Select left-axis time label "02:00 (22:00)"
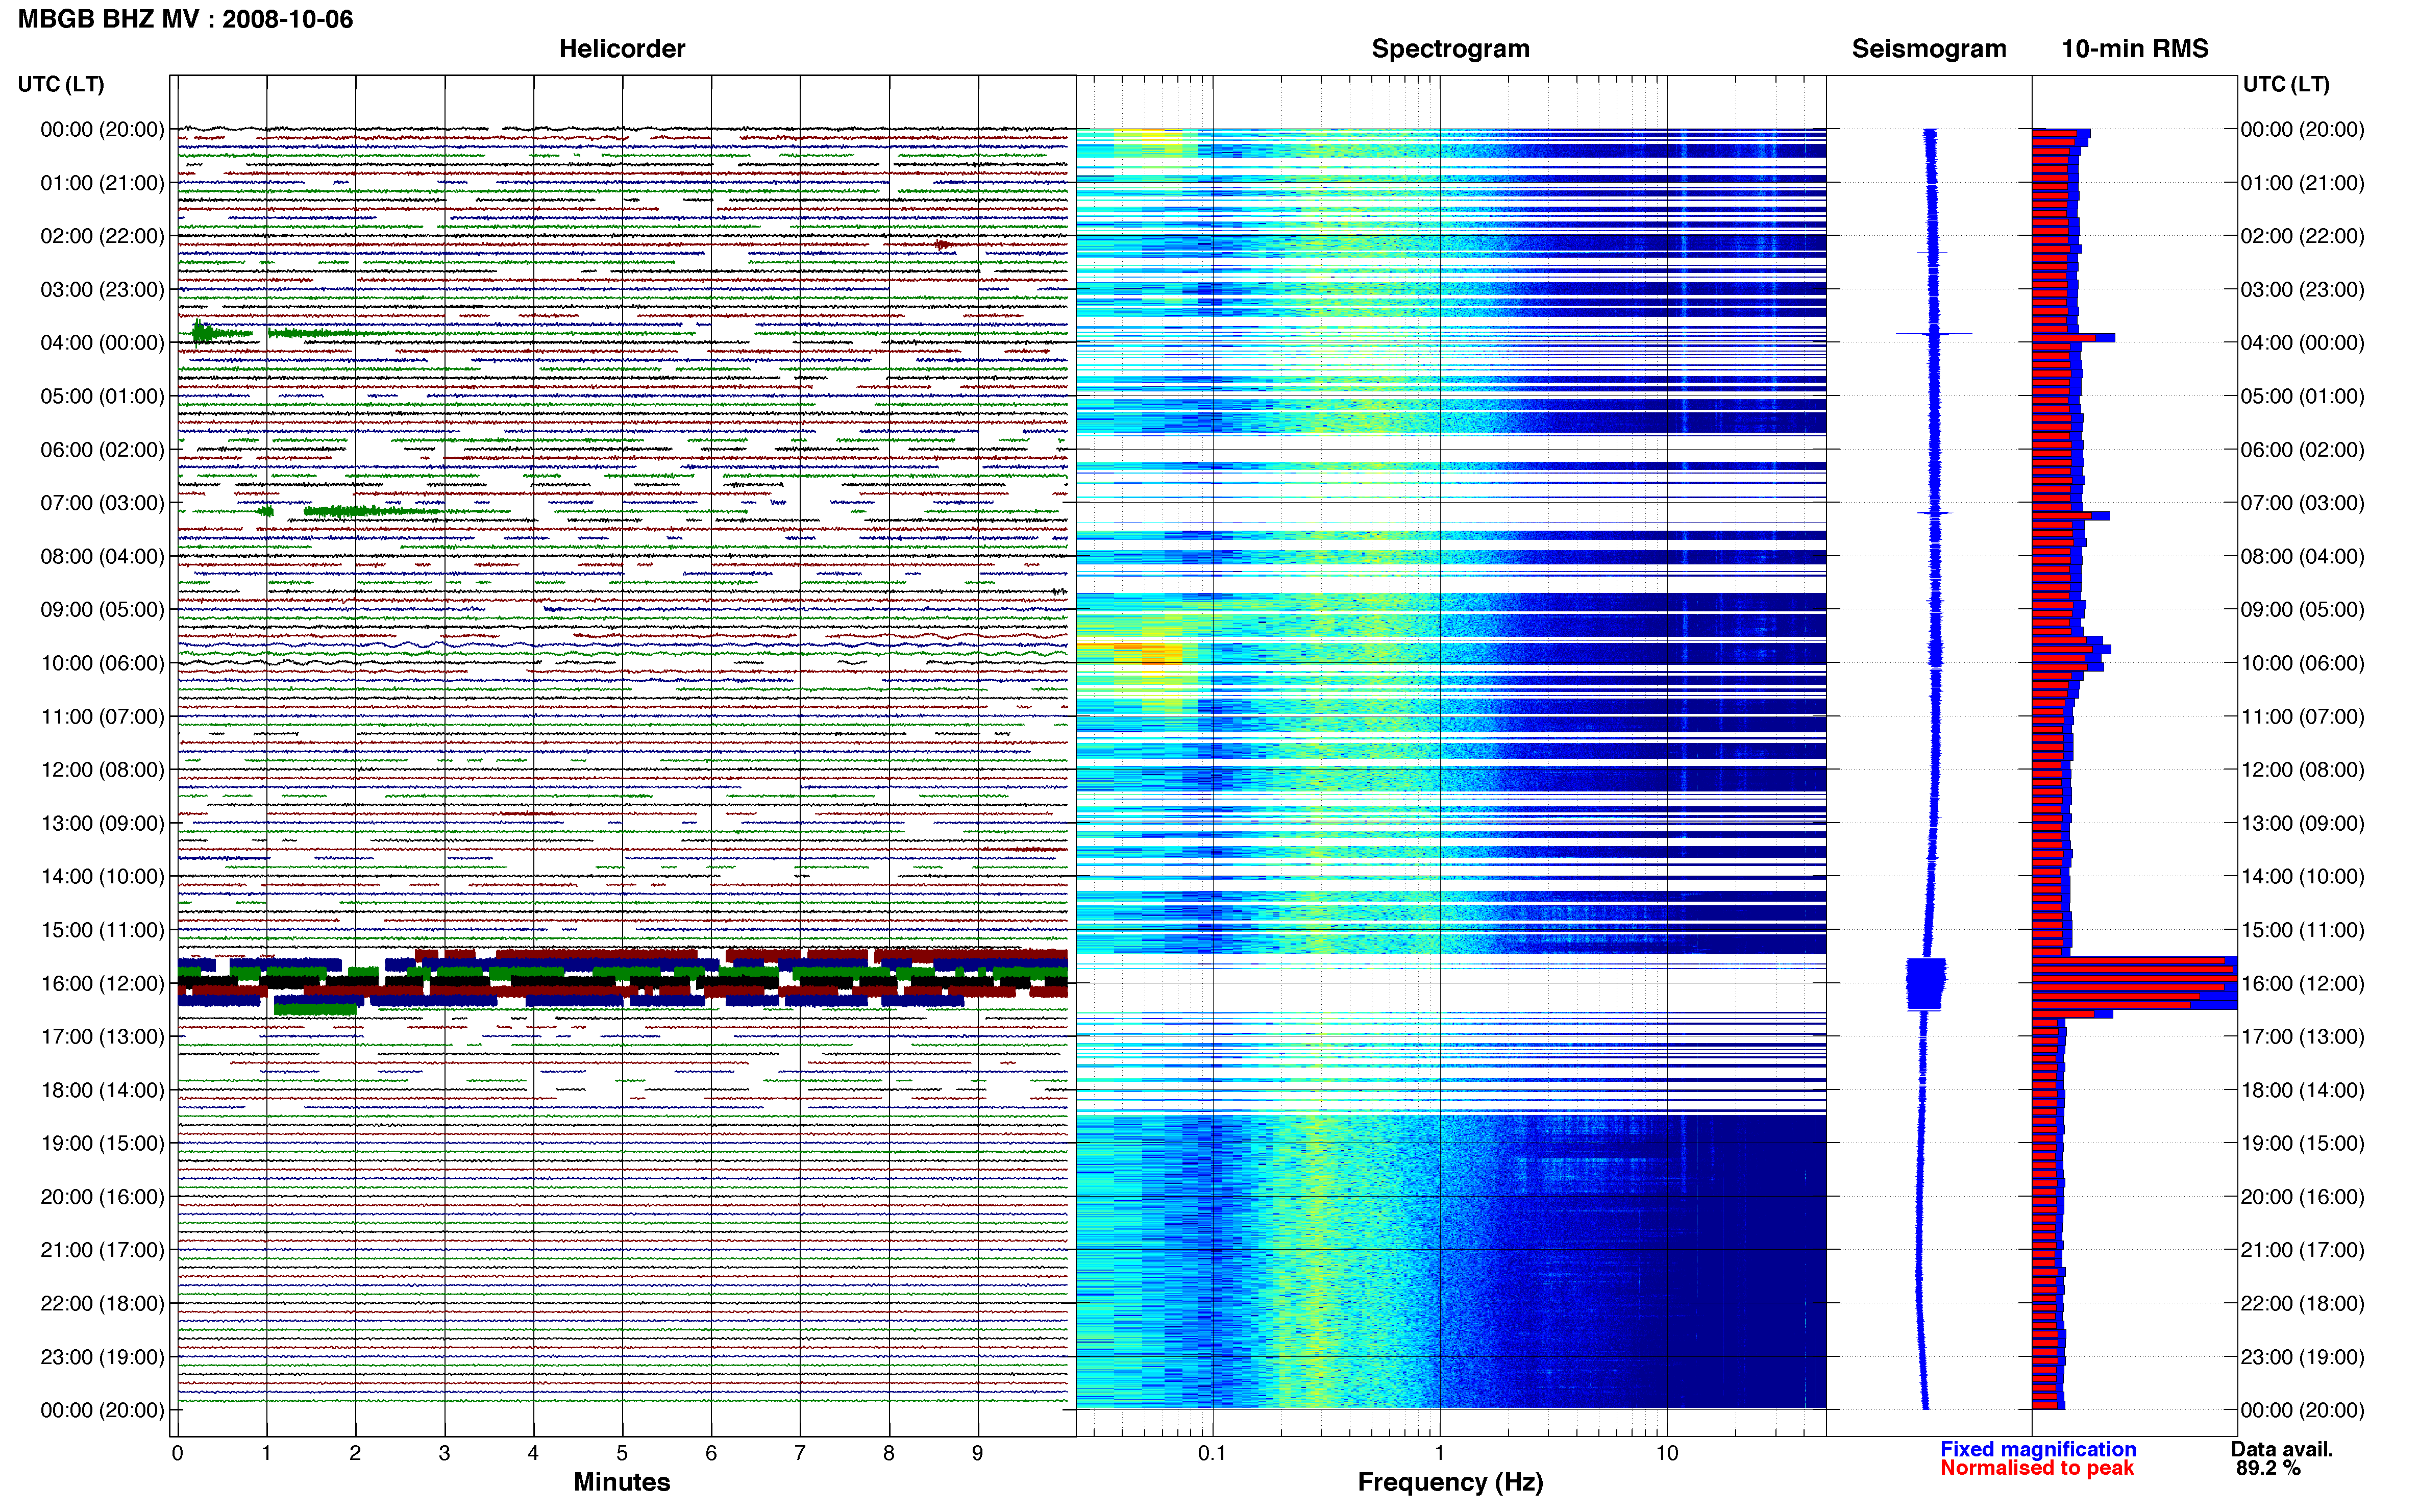 tap(102, 236)
